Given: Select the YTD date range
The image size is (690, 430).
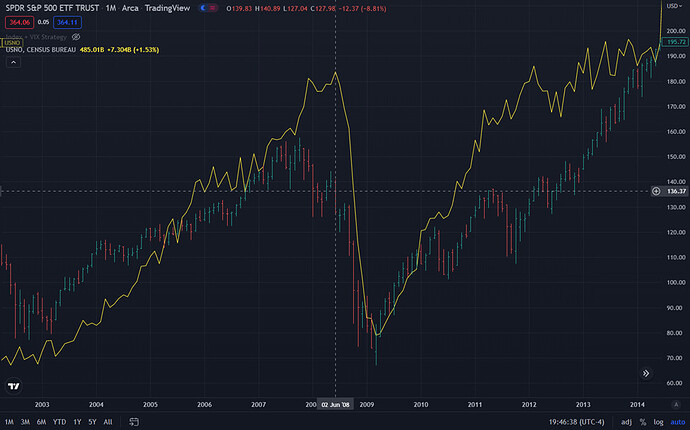Looking at the screenshot, I should click(x=59, y=422).
